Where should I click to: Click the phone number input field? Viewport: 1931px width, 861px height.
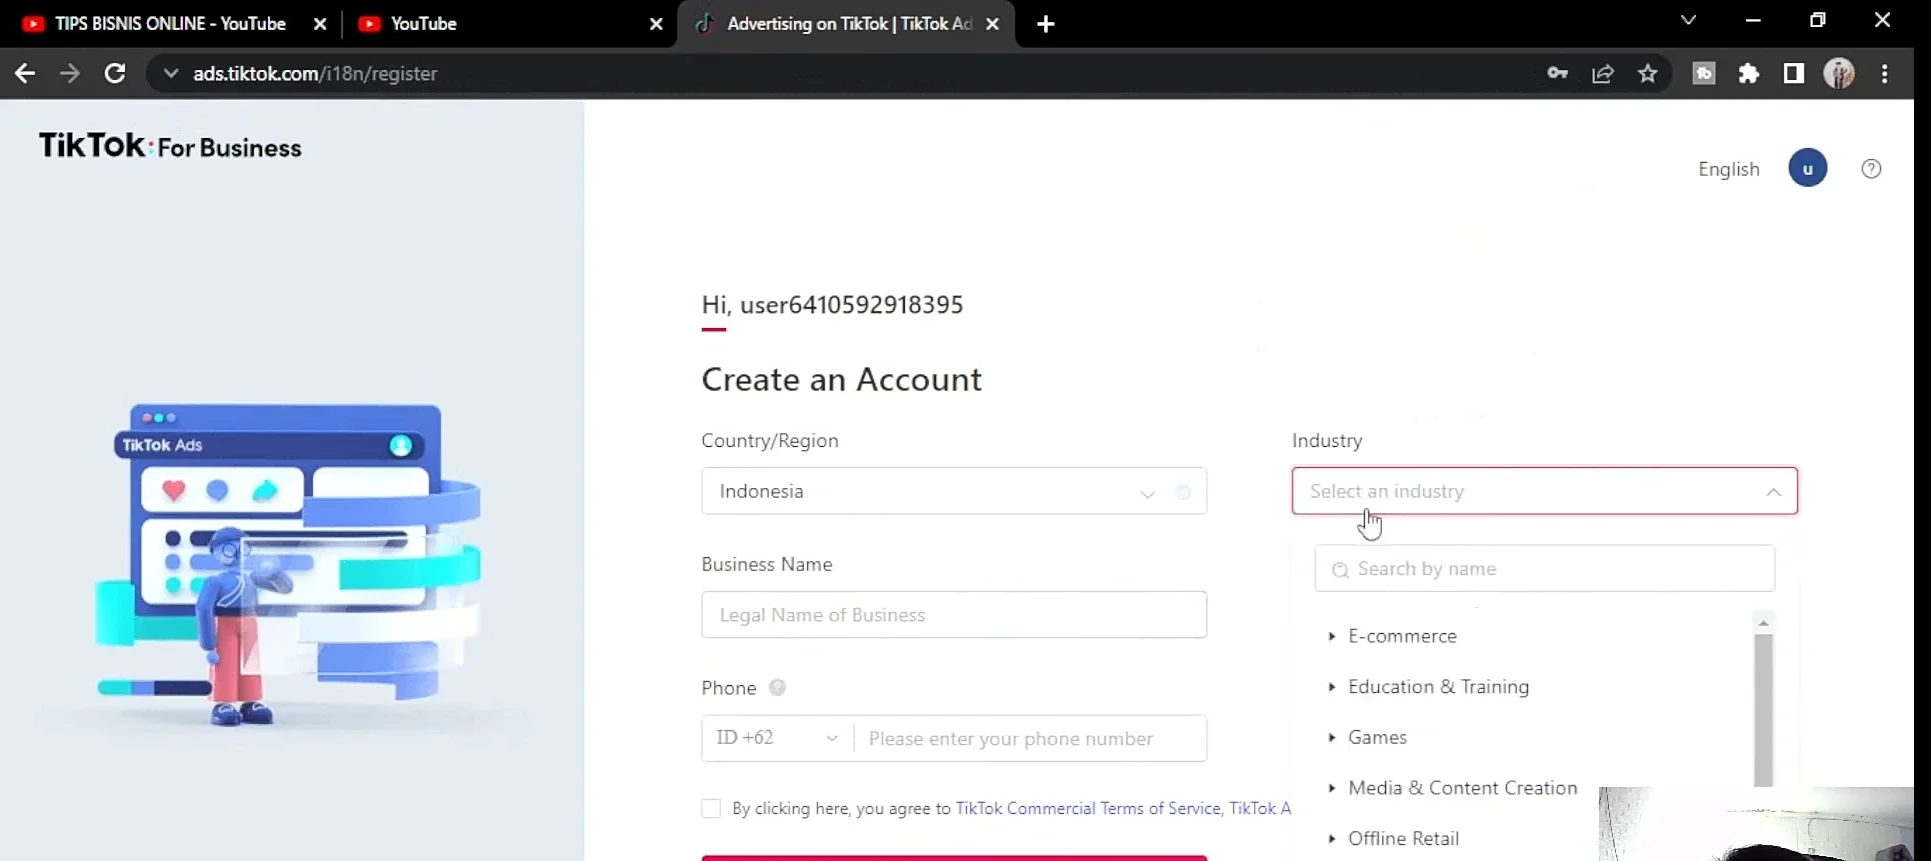click(x=1031, y=738)
